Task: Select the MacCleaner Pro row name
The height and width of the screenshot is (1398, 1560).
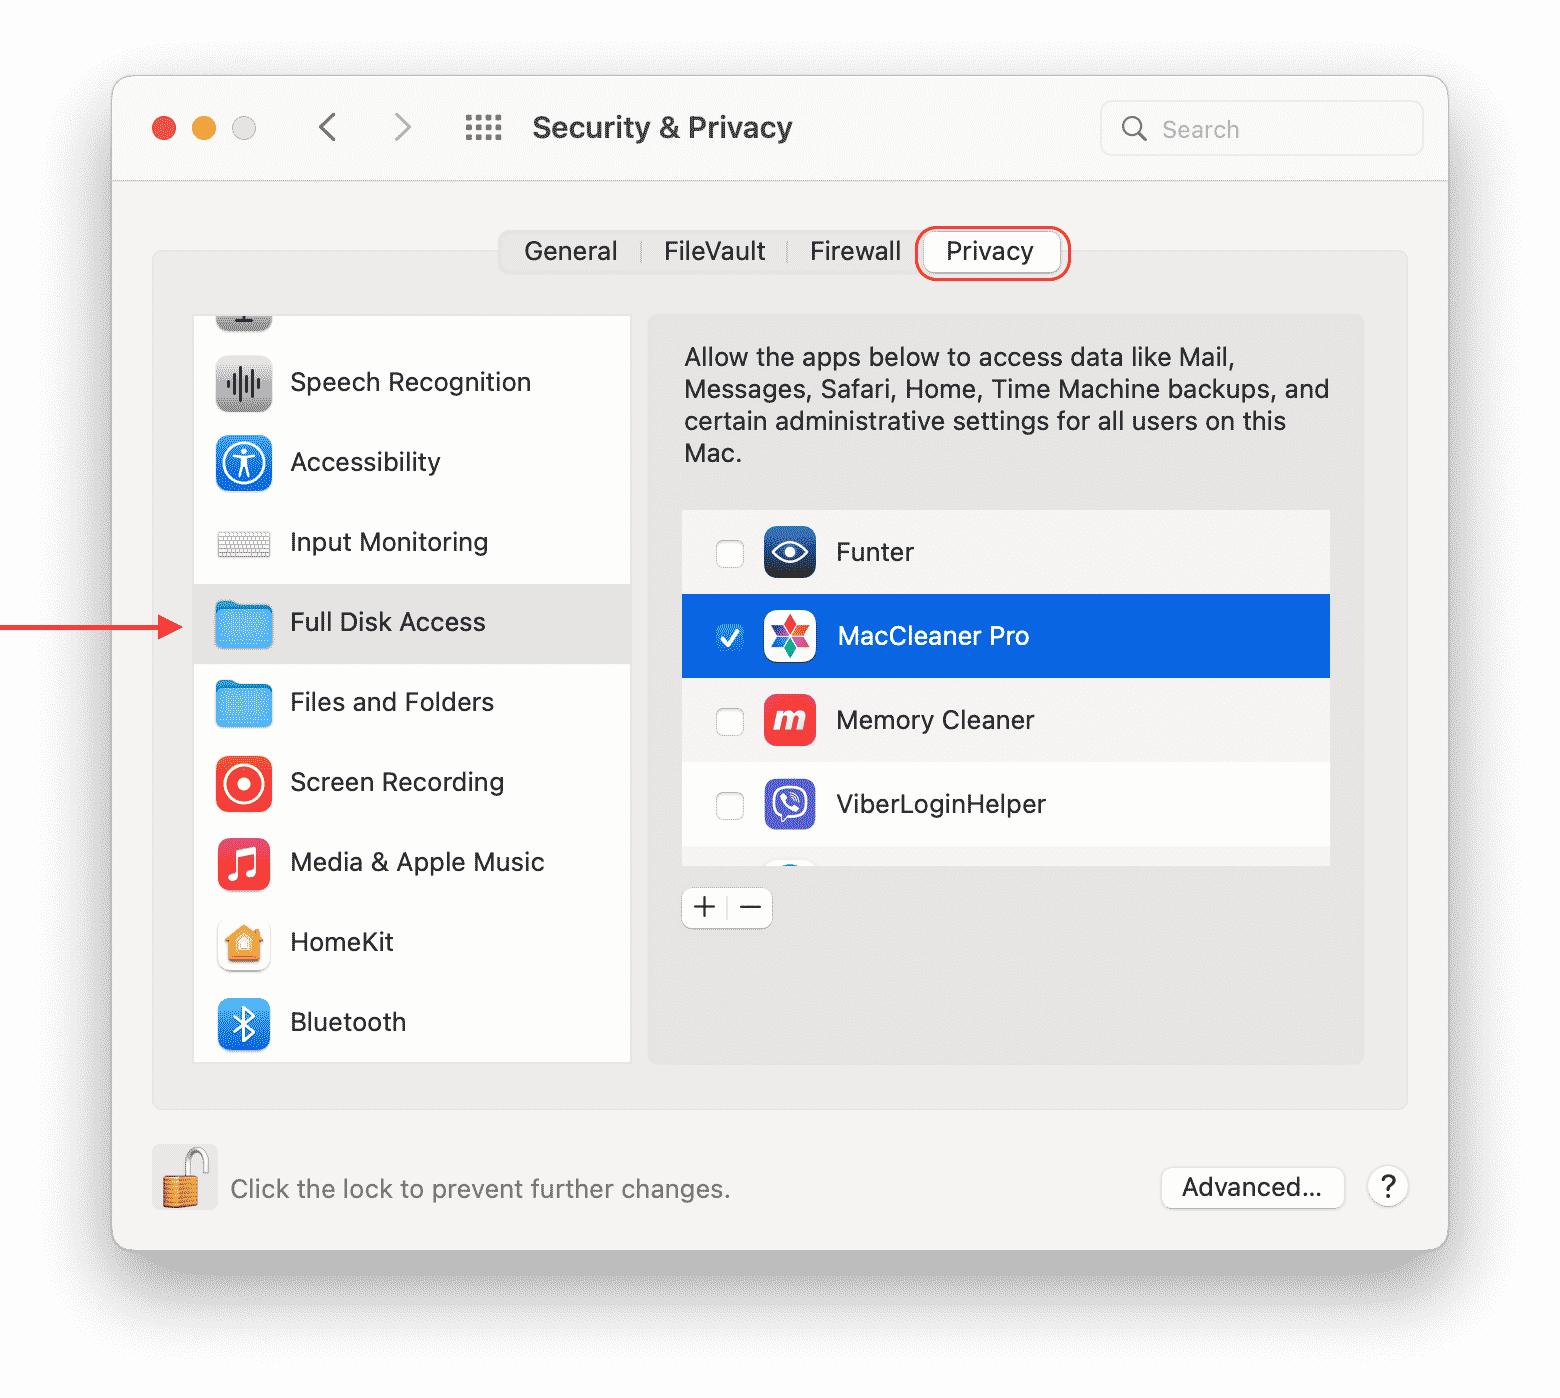Action: click(933, 636)
